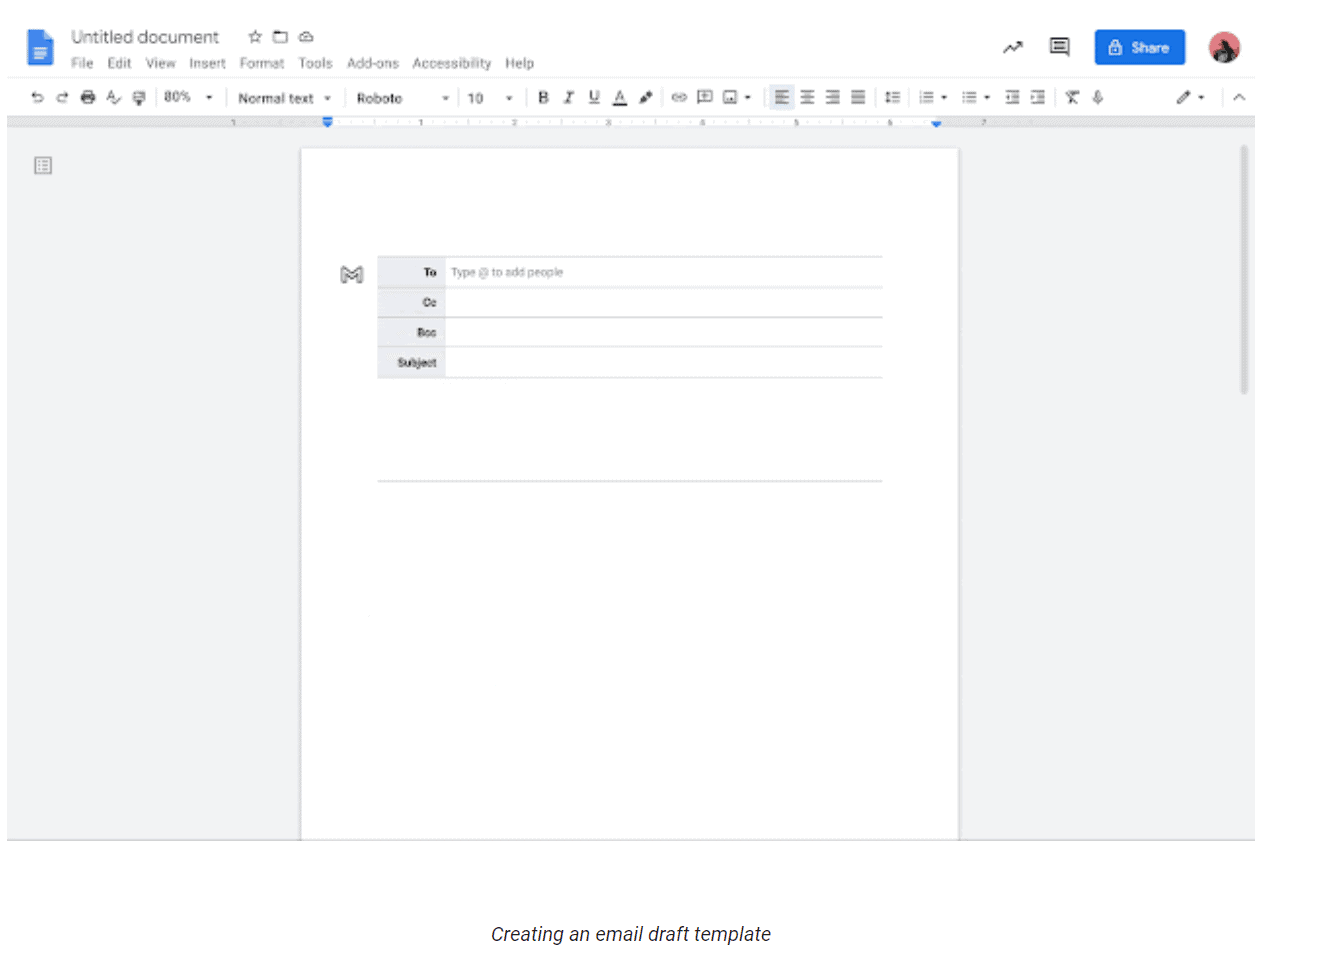Expand bulleted list style arrow
Viewport: 1318px width, 976px height.
[987, 98]
